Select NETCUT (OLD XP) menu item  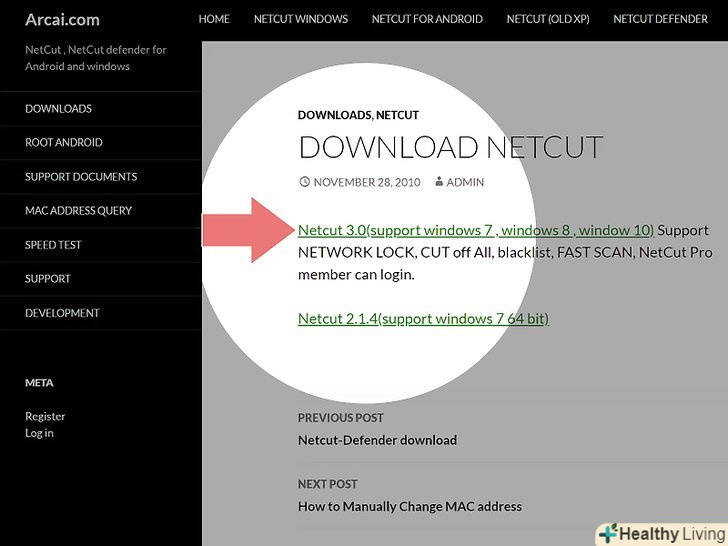click(548, 19)
